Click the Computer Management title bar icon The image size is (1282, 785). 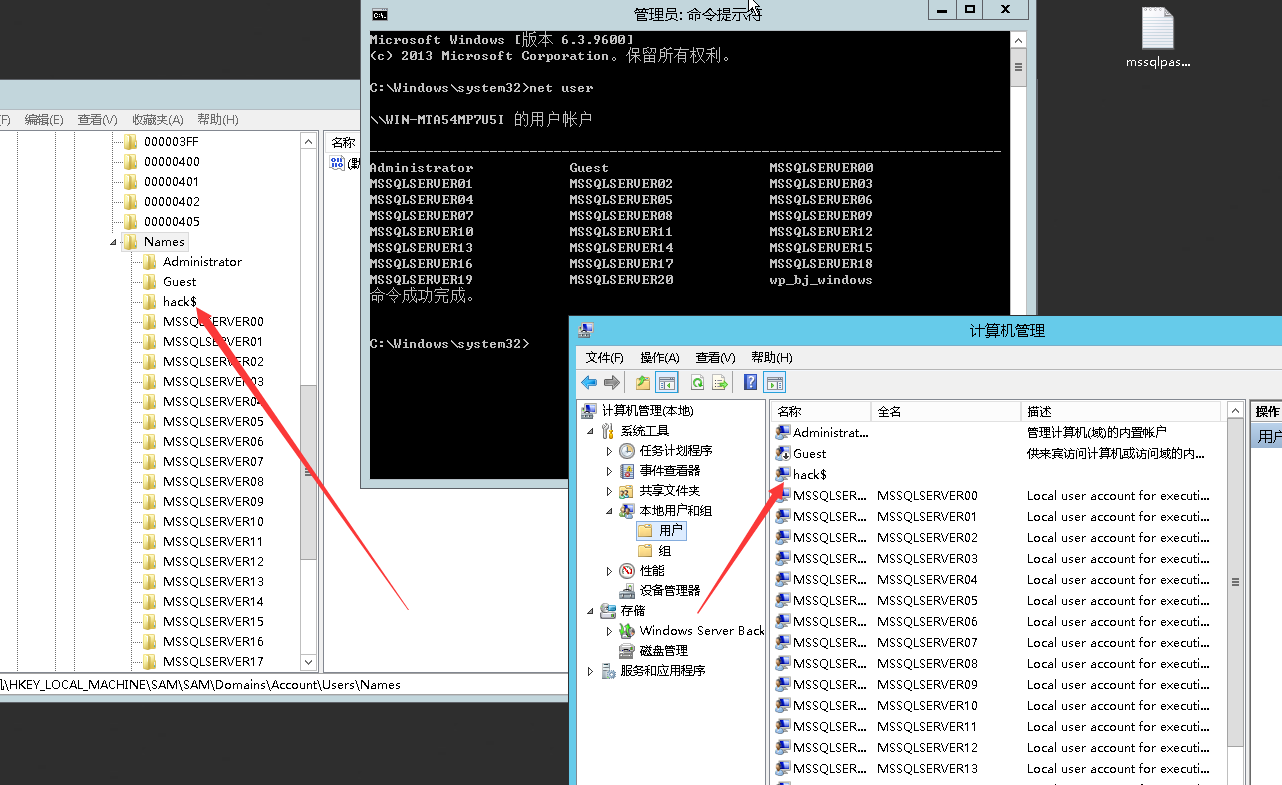(586, 330)
